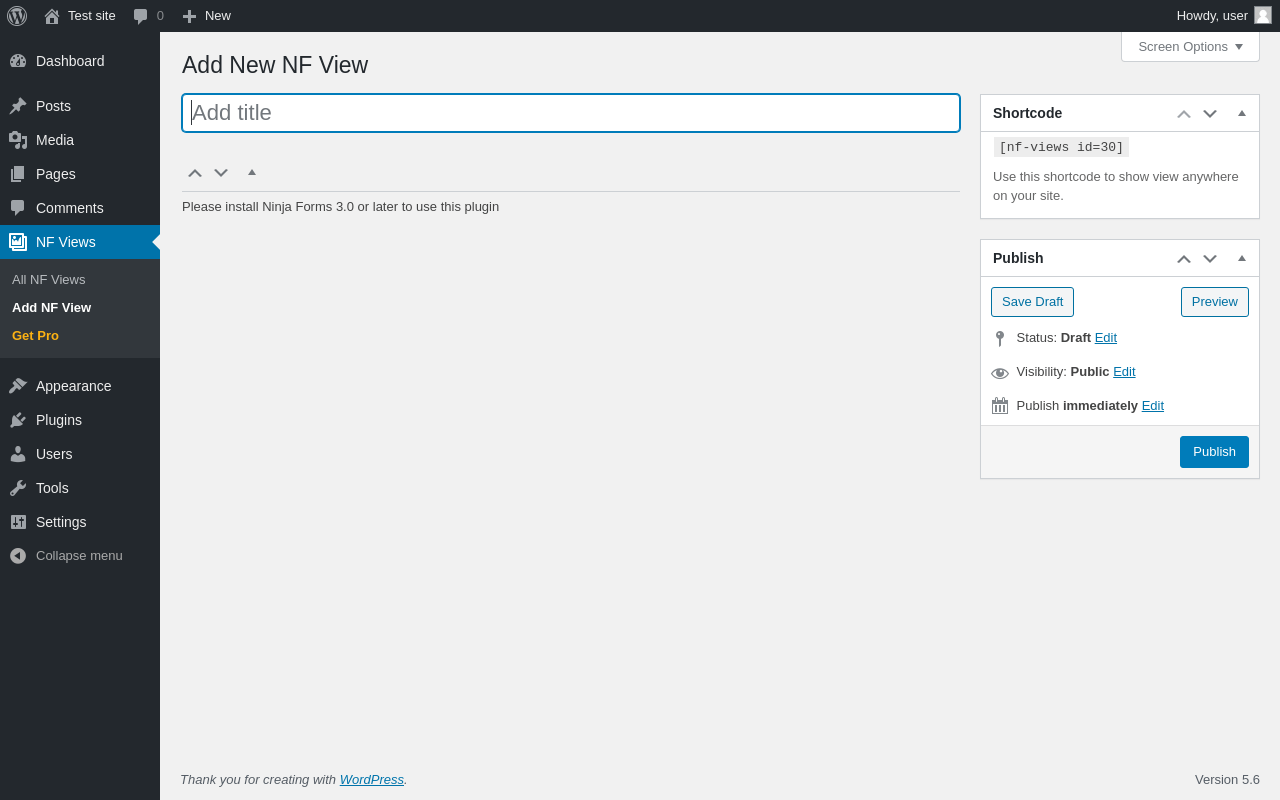The width and height of the screenshot is (1280, 800).
Task: Open the WordPress logo menu
Action: (17, 16)
